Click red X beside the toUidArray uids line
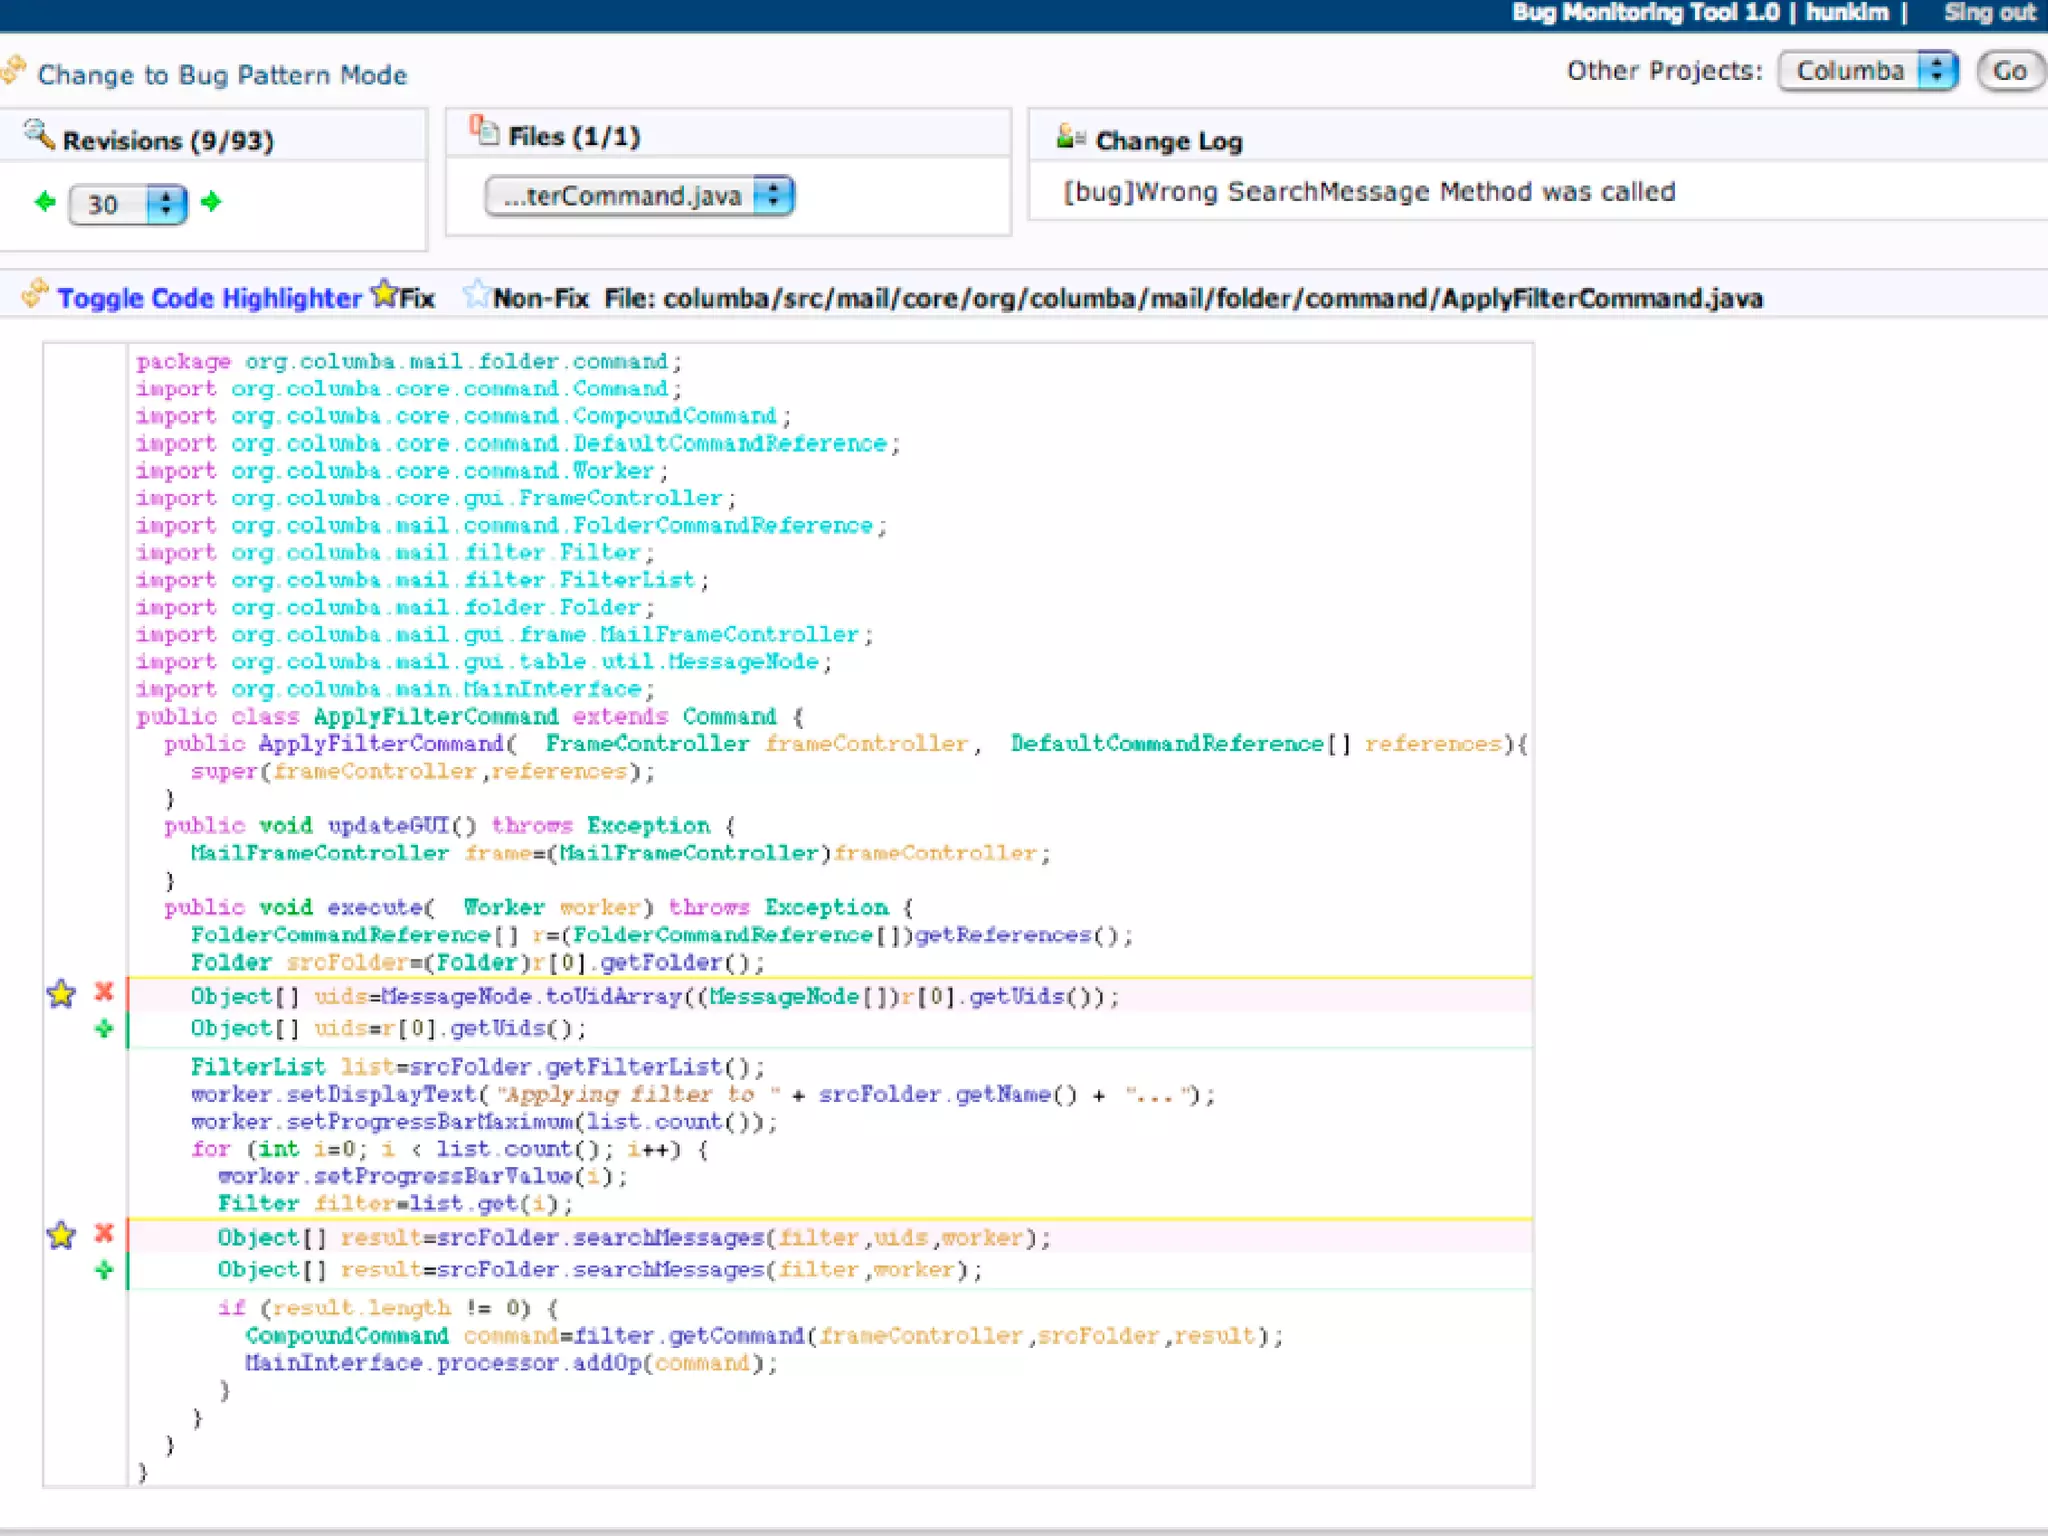Screen dimensions: 2048x1536 (x=104, y=992)
